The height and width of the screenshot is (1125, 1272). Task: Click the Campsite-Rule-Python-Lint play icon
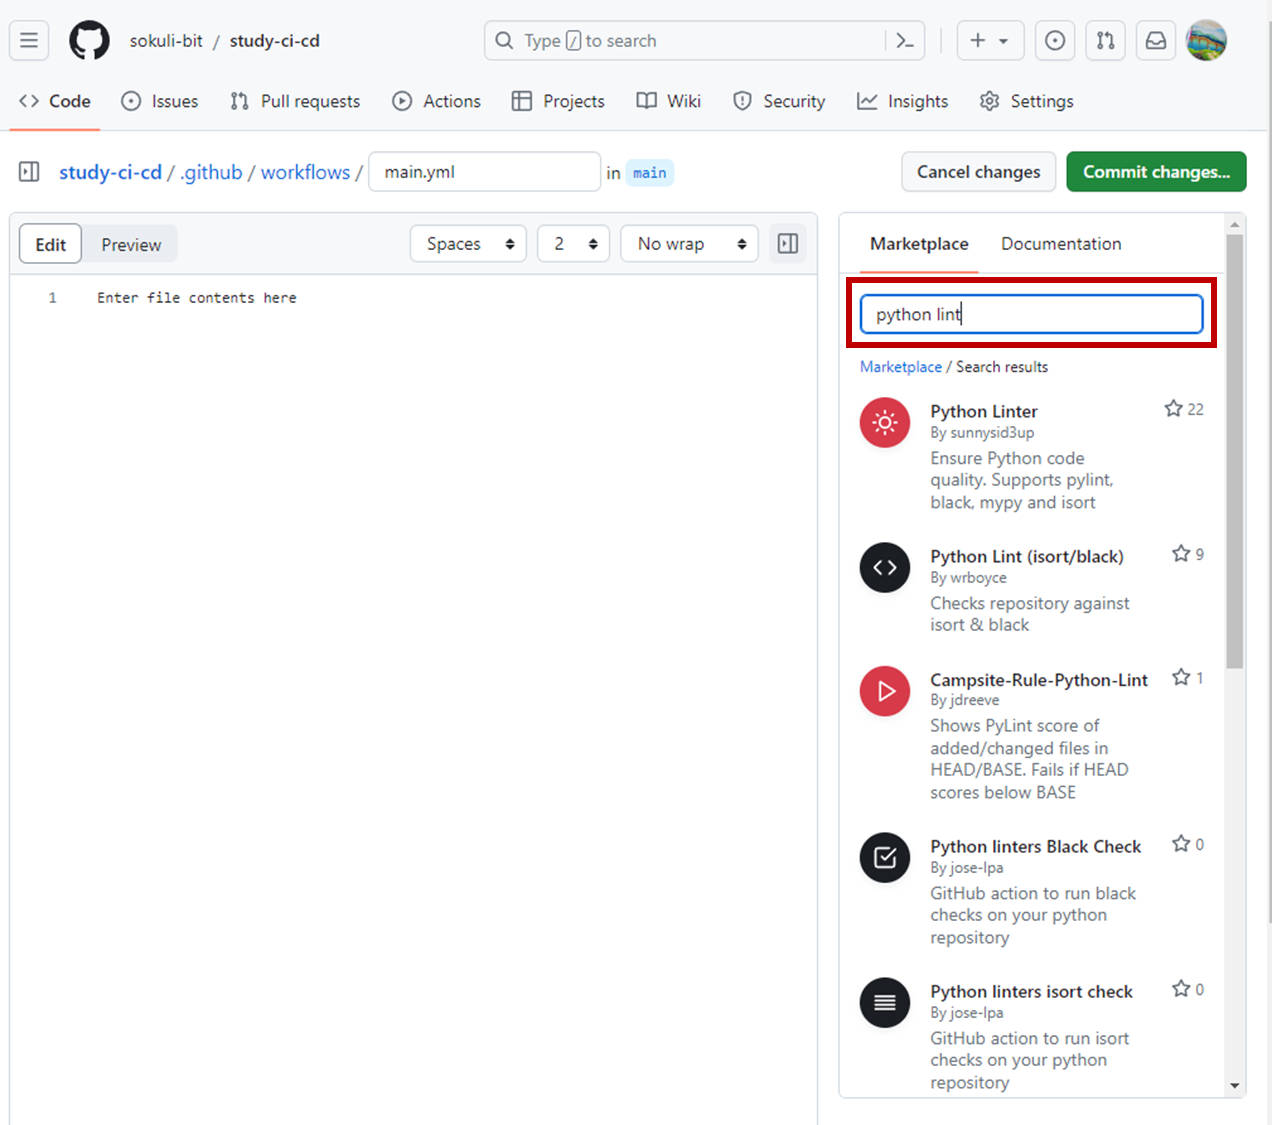coord(885,691)
